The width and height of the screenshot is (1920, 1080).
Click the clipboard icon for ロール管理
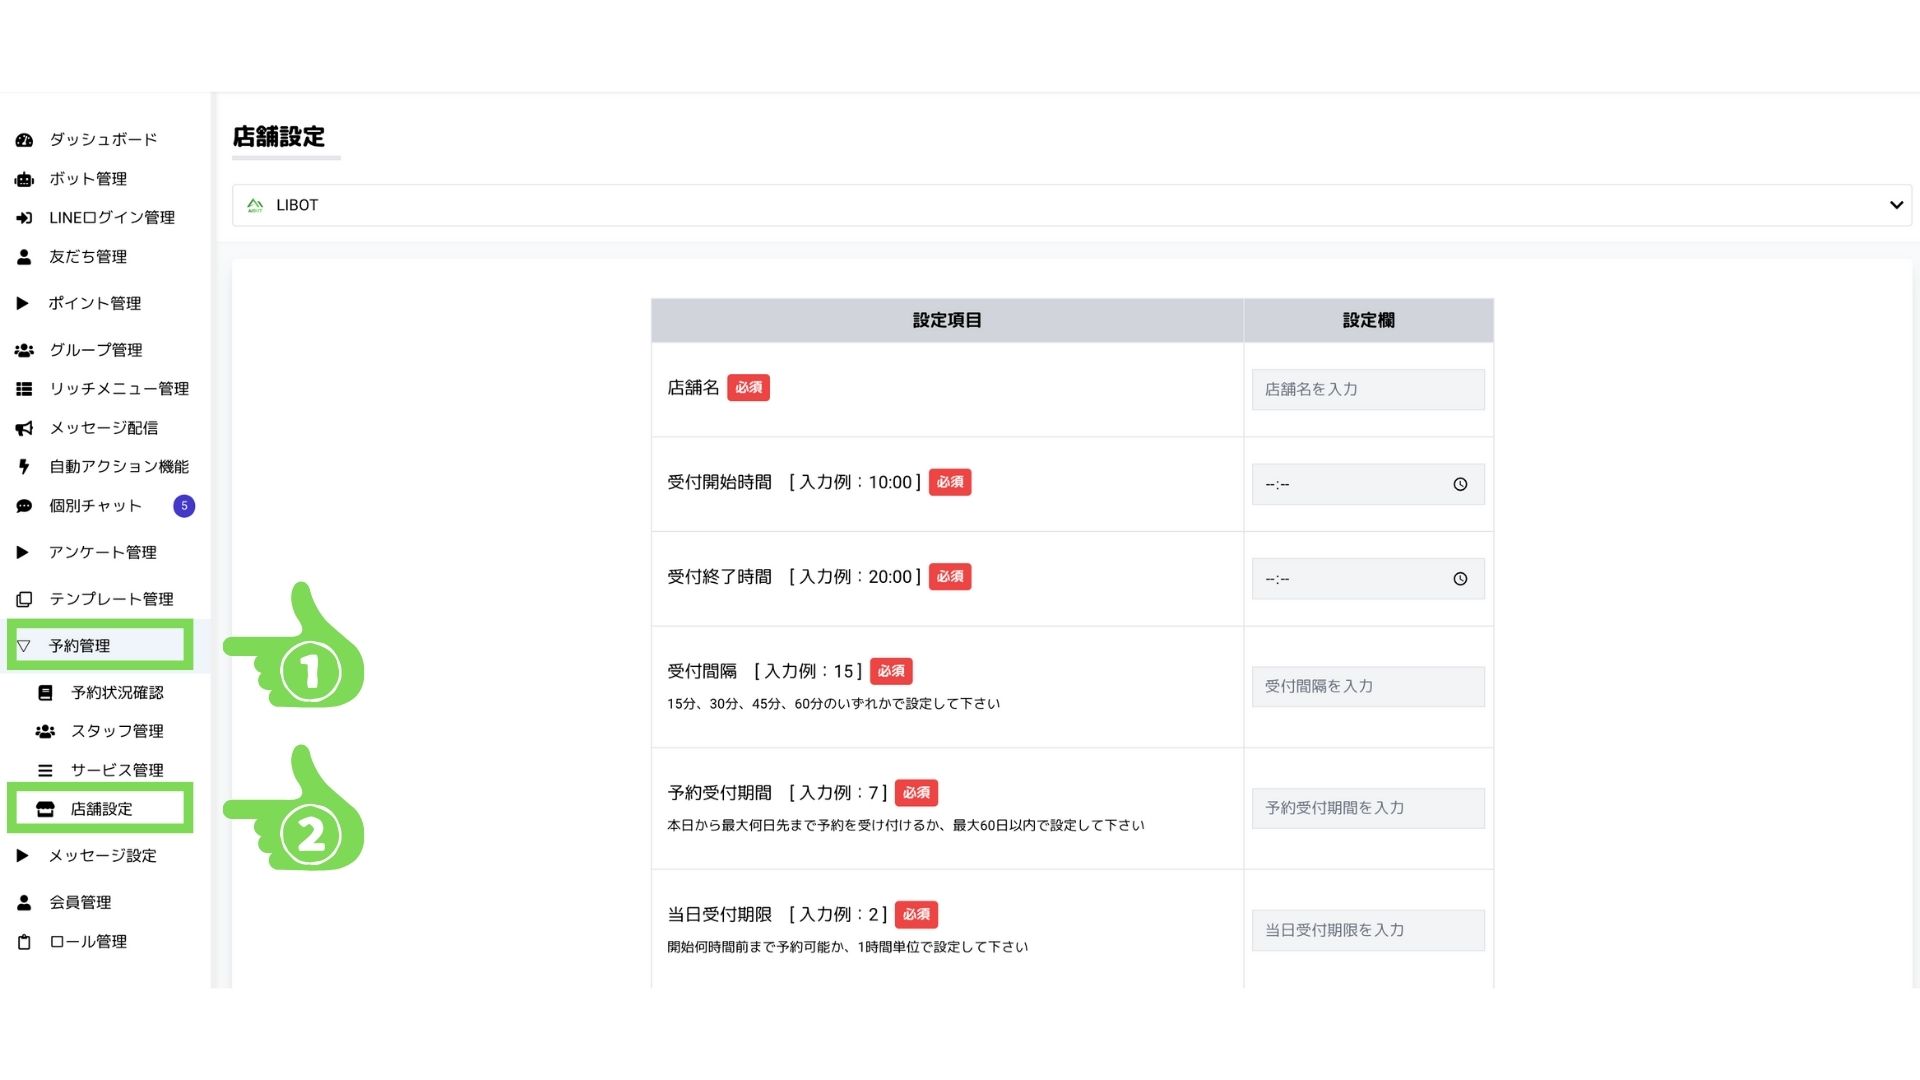tap(24, 942)
